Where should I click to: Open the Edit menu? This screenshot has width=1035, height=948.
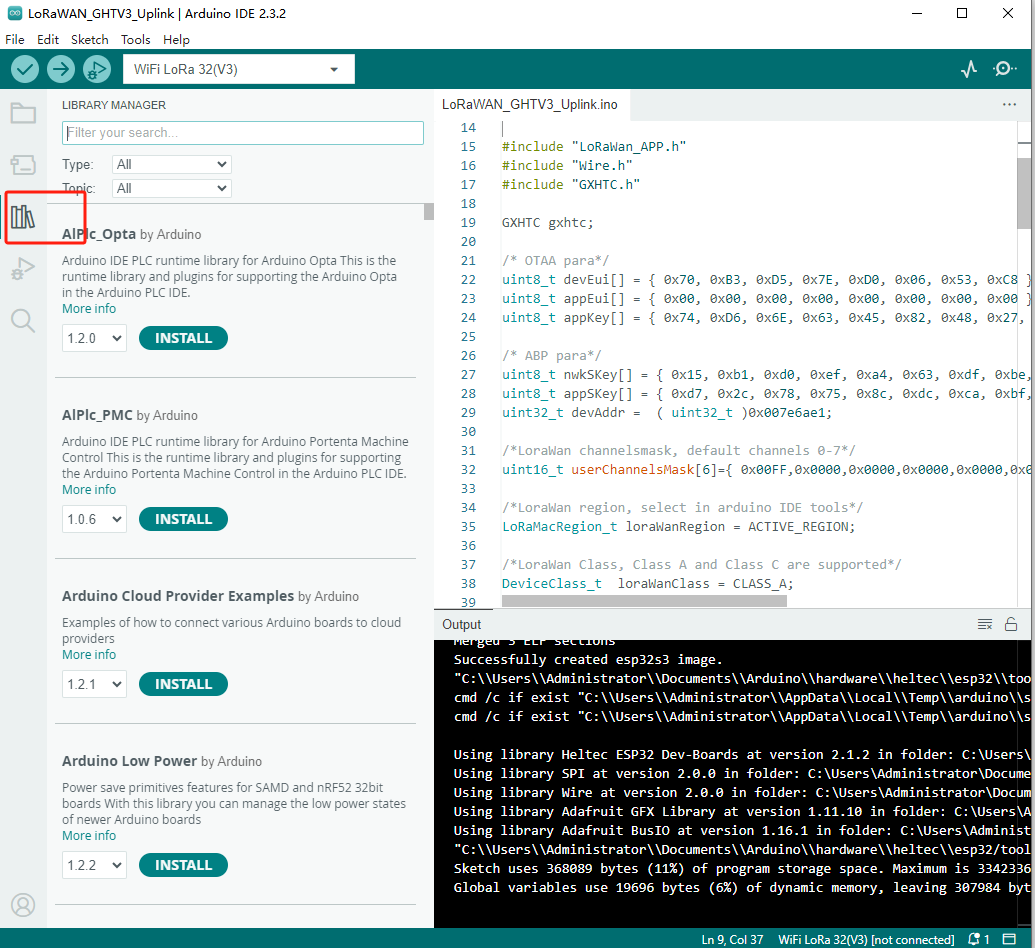(x=48, y=40)
